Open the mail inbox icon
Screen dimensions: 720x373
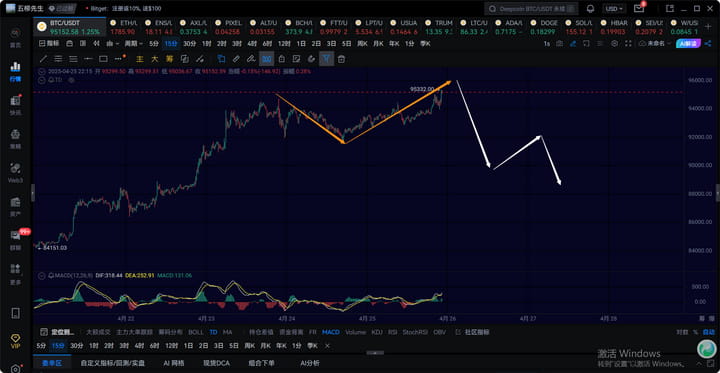click(x=639, y=9)
